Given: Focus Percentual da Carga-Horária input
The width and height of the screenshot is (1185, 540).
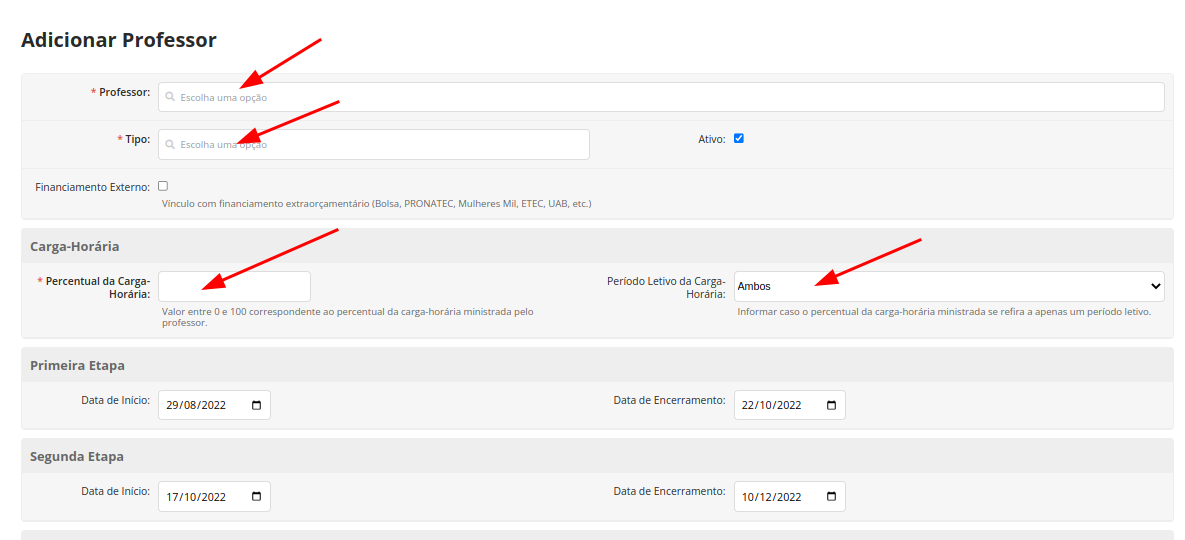Looking at the screenshot, I should (x=234, y=286).
